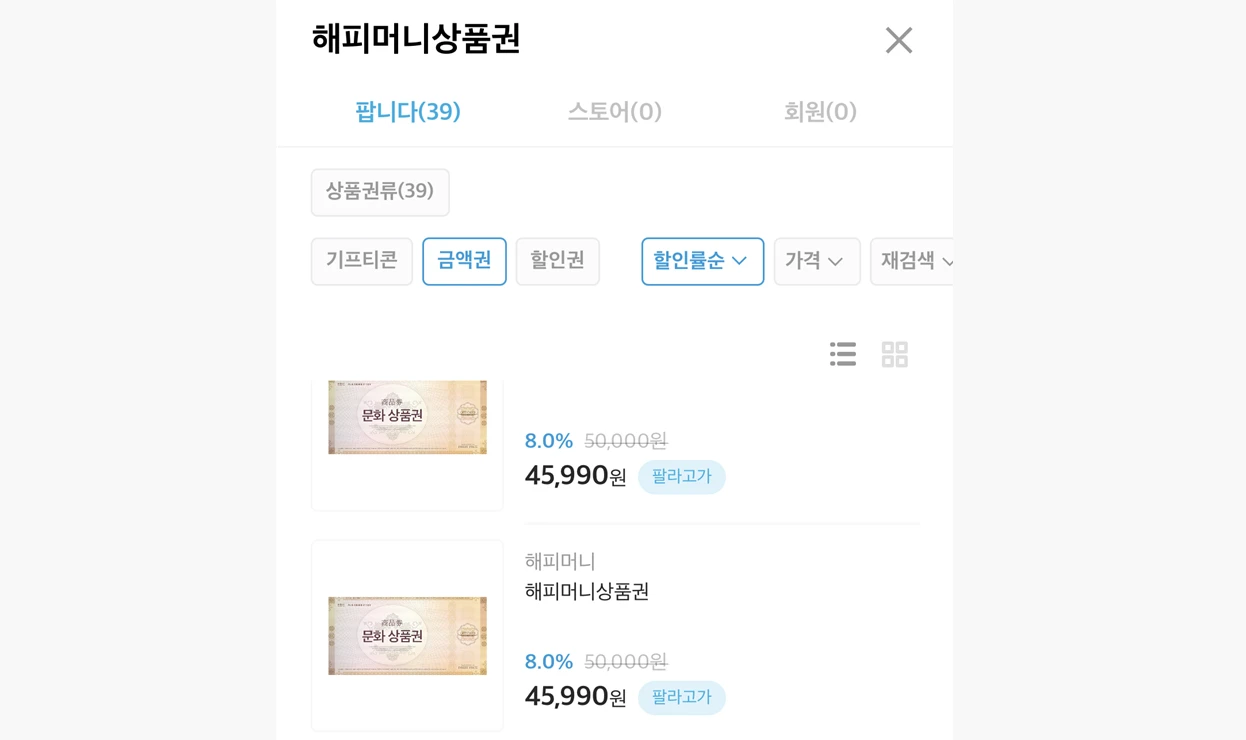This screenshot has height=740, width=1246.
Task: Tap the first 팔라고가 price badge
Action: [682, 477]
